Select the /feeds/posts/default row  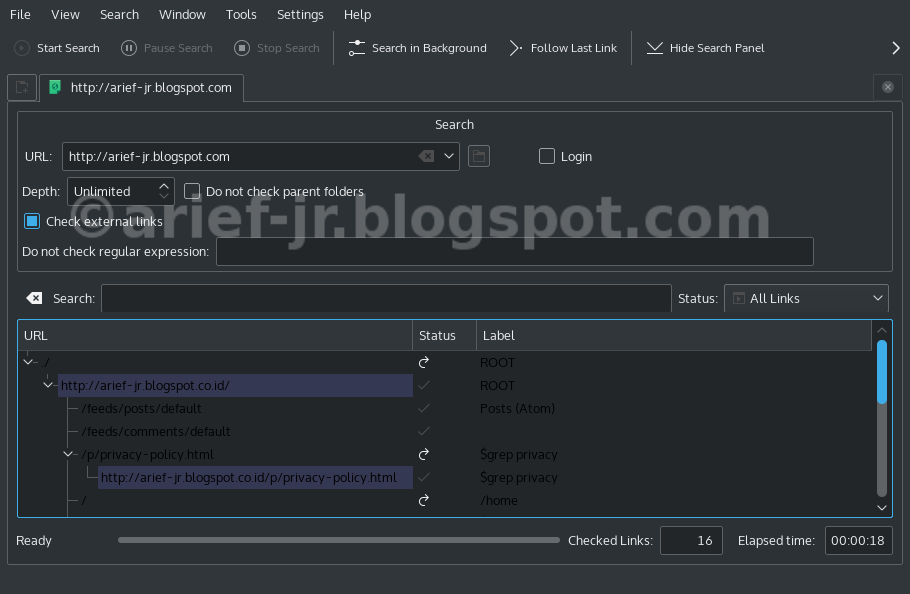(141, 408)
